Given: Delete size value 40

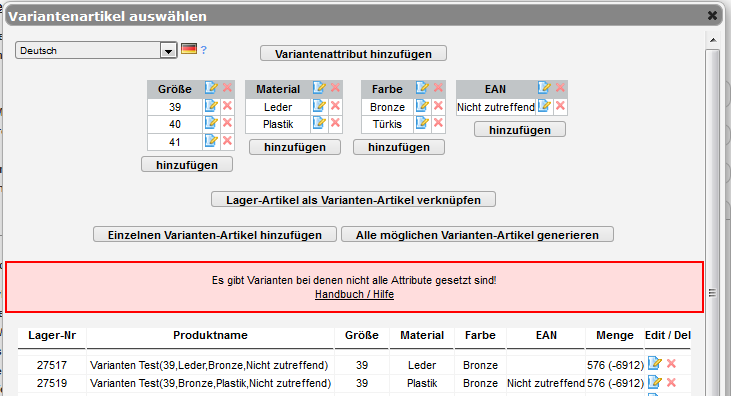Looking at the screenshot, I should pos(227,123).
